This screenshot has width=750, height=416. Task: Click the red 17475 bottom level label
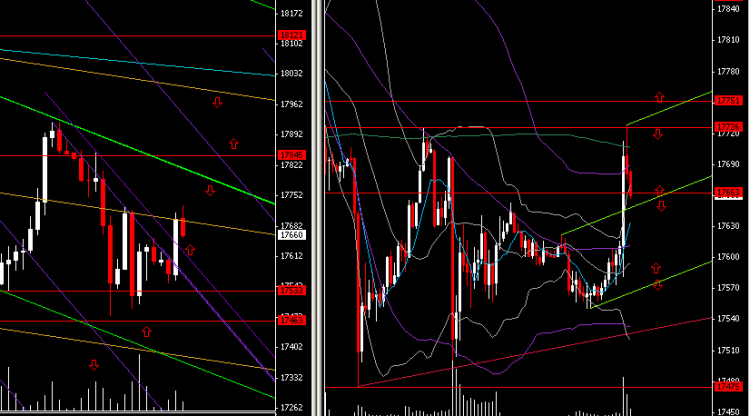click(728, 386)
